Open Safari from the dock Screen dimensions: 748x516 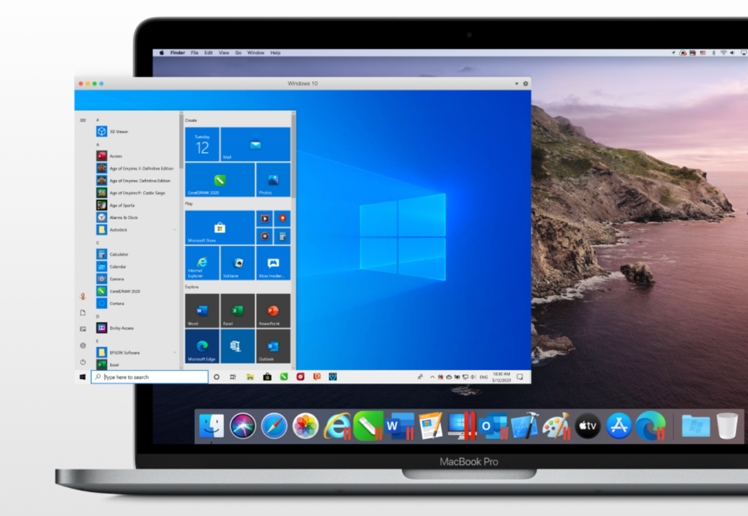pyautogui.click(x=274, y=426)
